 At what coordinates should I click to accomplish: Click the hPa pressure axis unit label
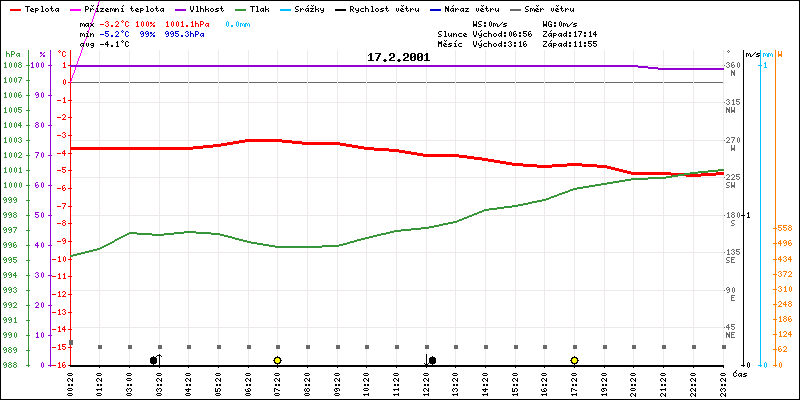12,54
